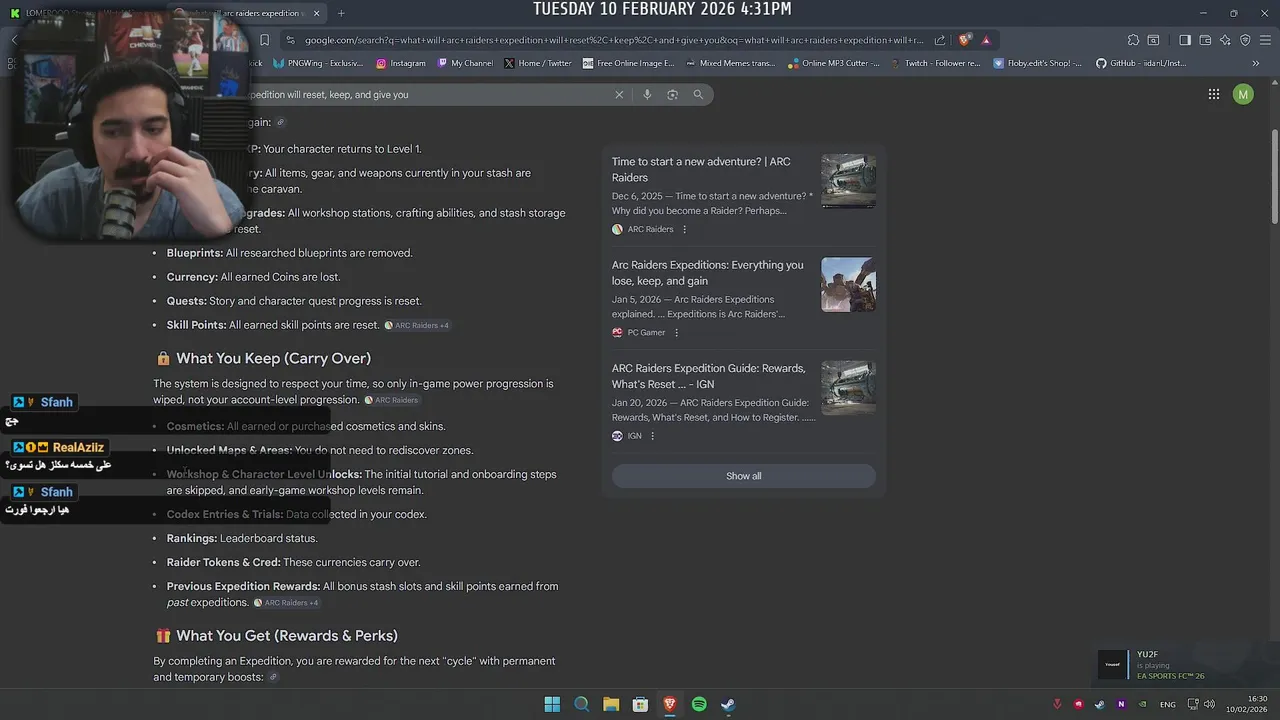Open 'ARC Raiders +4' citation after past expeditions
1280x720 pixels.
(286, 603)
